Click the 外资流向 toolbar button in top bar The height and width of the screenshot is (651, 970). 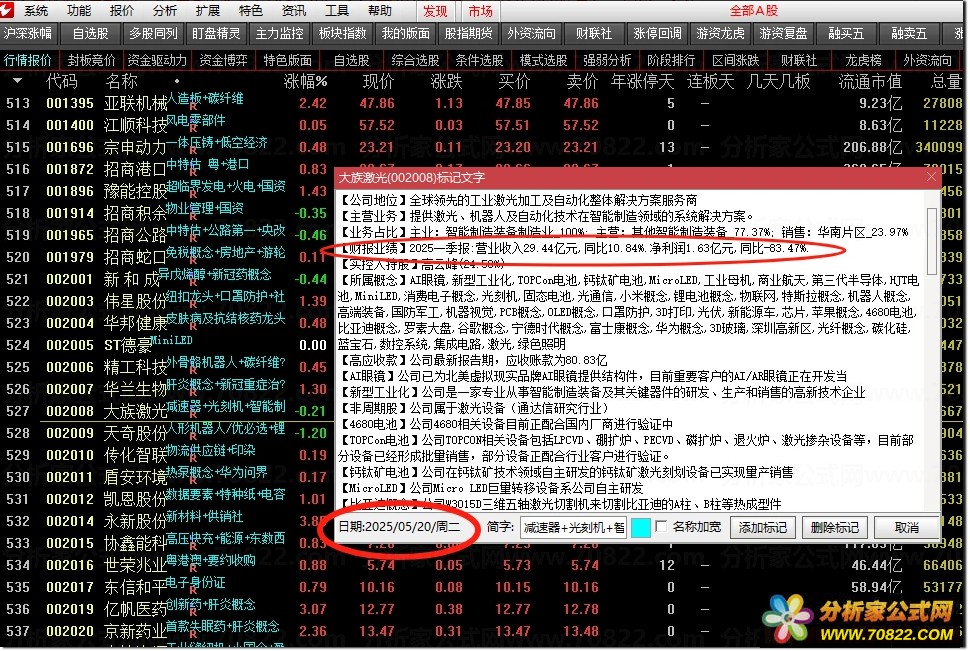[x=531, y=33]
